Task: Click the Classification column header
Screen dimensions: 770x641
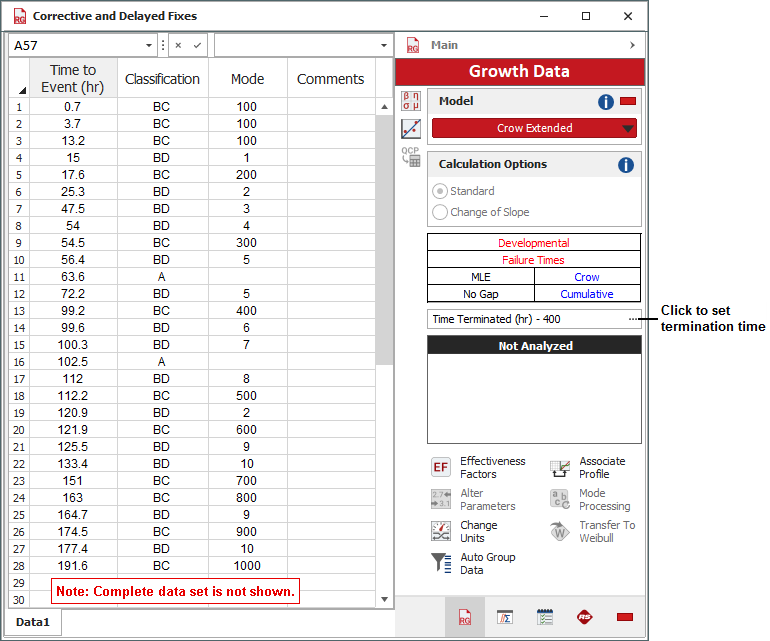Action: tap(162, 79)
